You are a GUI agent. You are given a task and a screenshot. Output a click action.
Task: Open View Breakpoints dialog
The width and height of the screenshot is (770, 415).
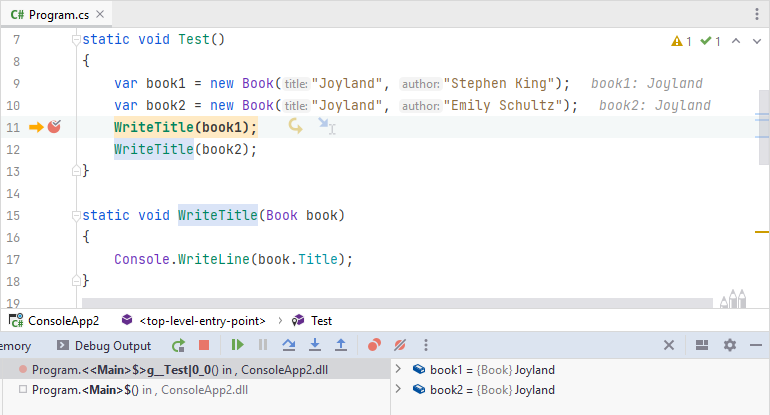point(374,345)
